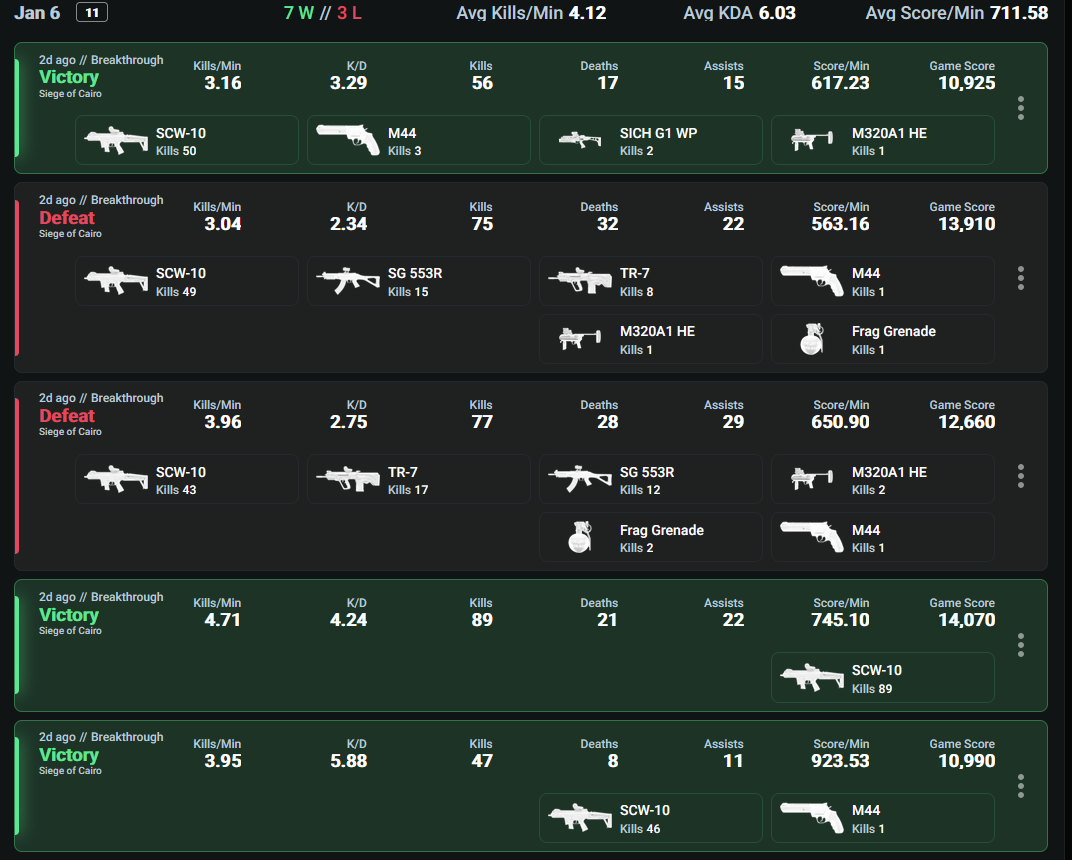Image resolution: width=1072 pixels, height=860 pixels.
Task: Click Deaths value 32
Action: click(x=608, y=224)
